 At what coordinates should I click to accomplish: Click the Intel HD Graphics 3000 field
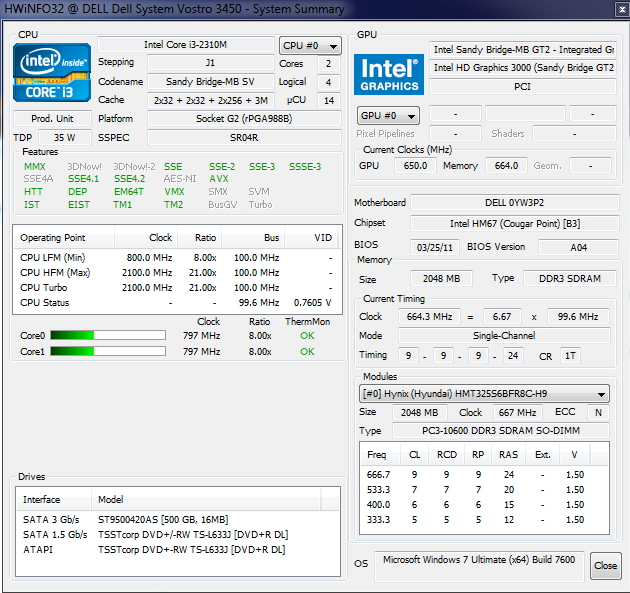[523, 67]
